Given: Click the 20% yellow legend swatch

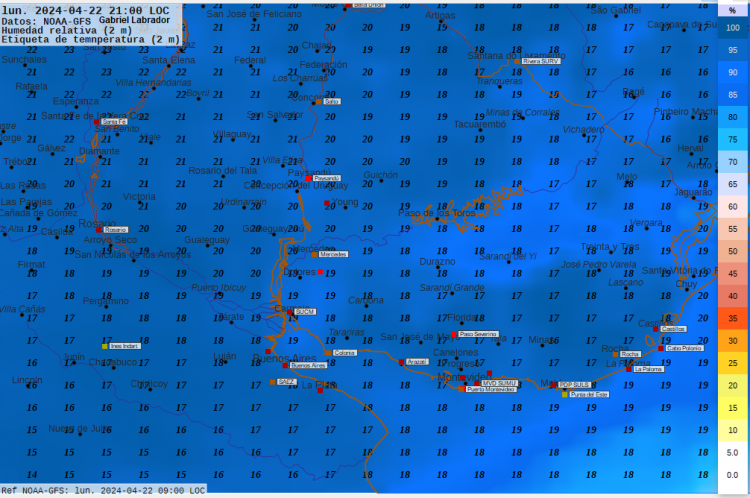Looking at the screenshot, I should [x=733, y=386].
